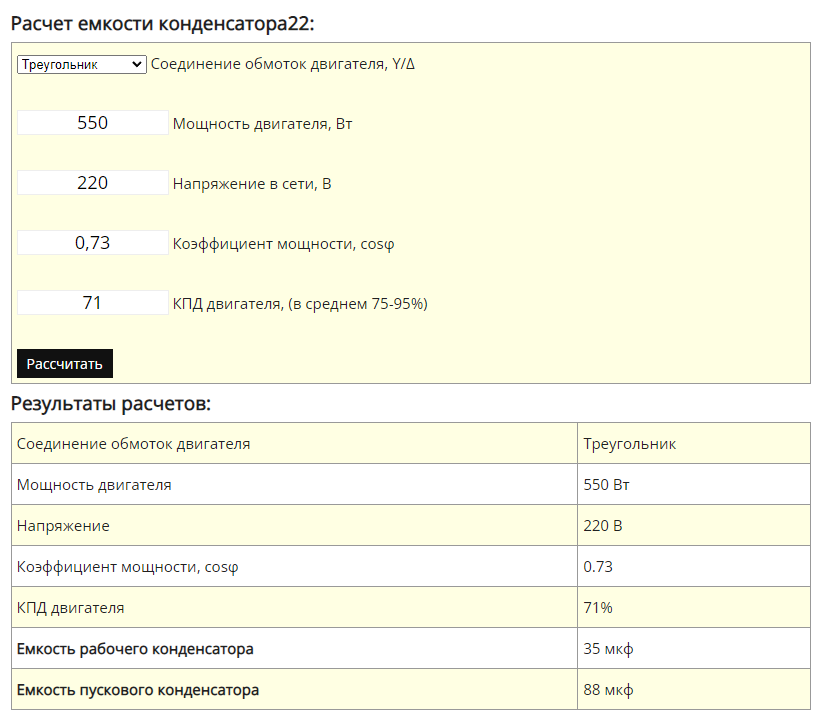
Task: Click the result cell showing 88 мкф
Action: 608,690
